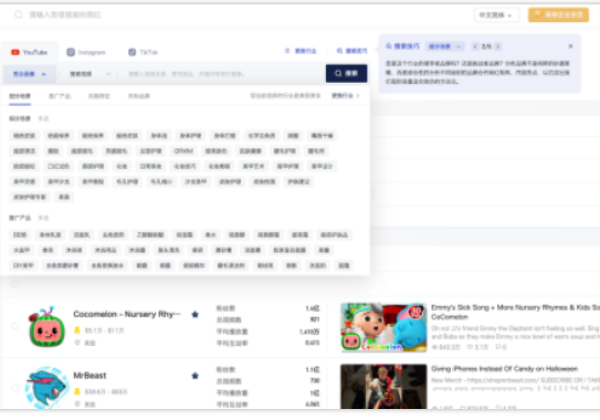Click the 更换行业 link above the search button

(301, 50)
